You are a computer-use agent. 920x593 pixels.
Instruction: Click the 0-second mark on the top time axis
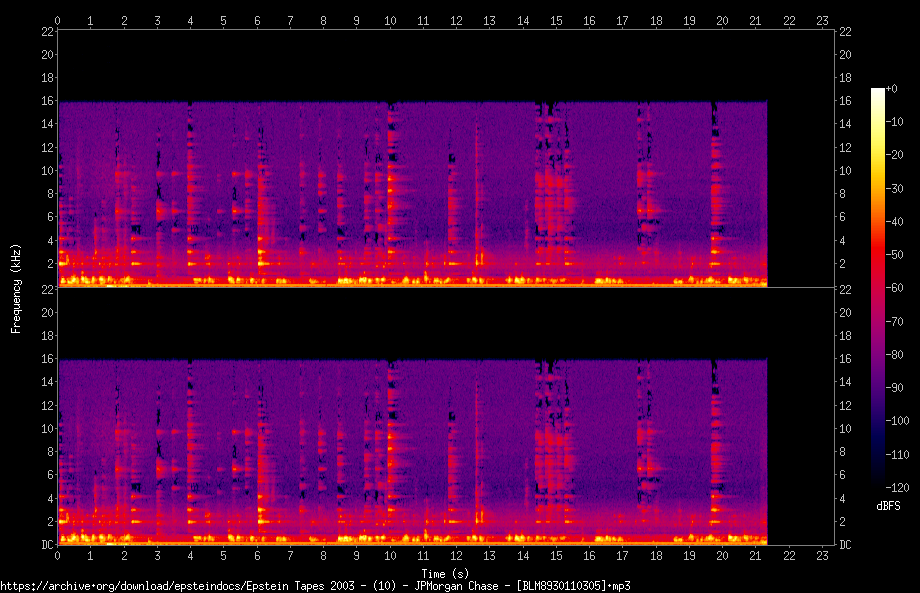58,20
